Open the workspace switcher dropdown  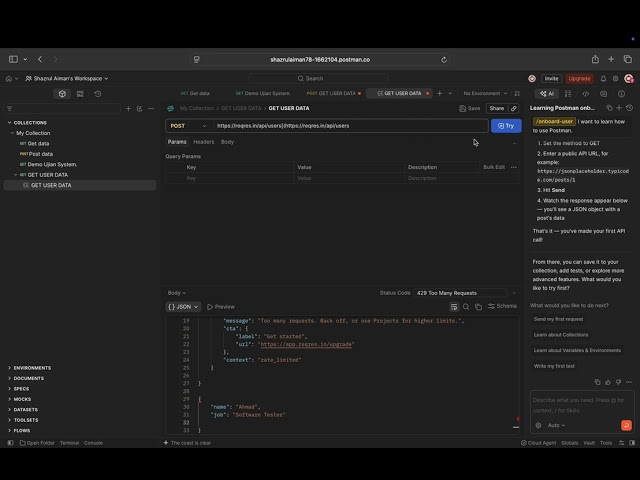67,78
